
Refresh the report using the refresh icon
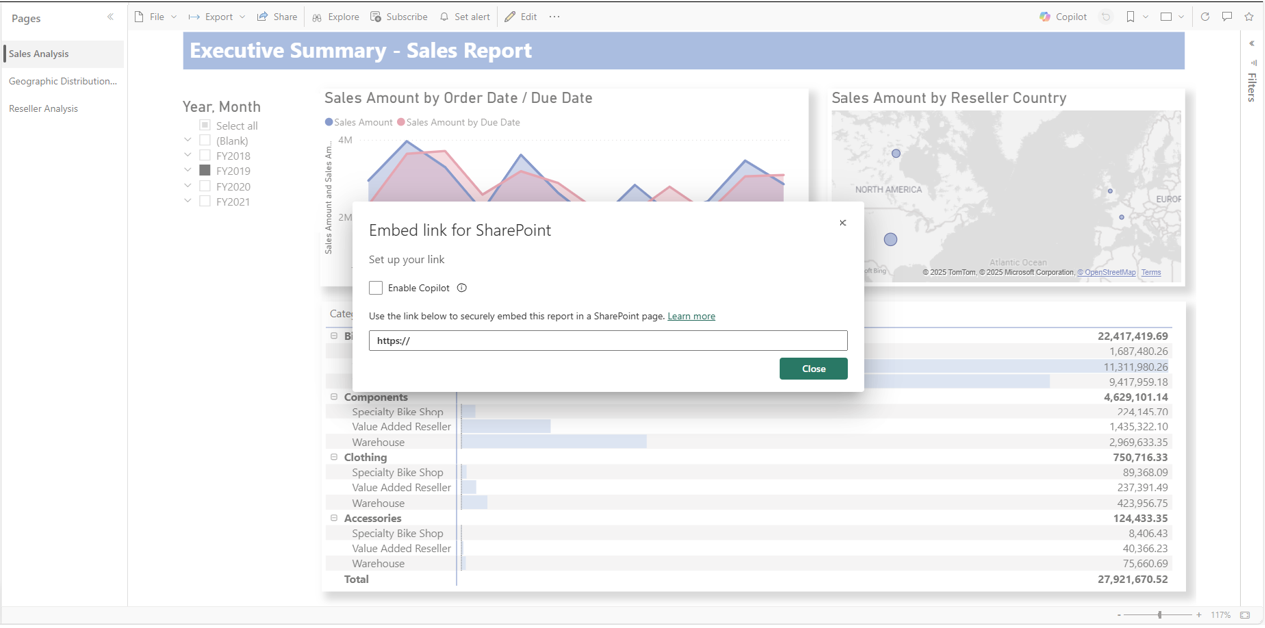coord(1204,16)
